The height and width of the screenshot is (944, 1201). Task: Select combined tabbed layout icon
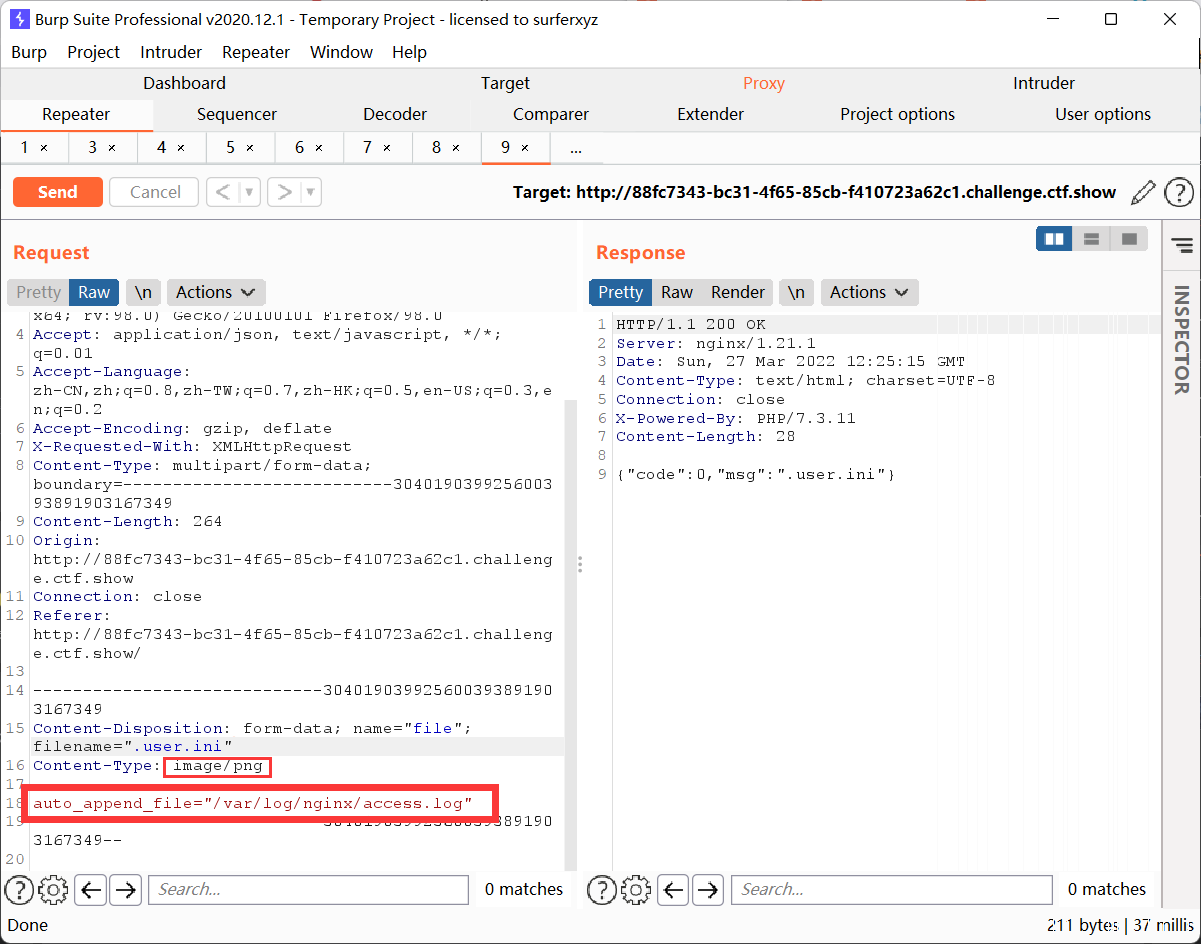[1129, 239]
